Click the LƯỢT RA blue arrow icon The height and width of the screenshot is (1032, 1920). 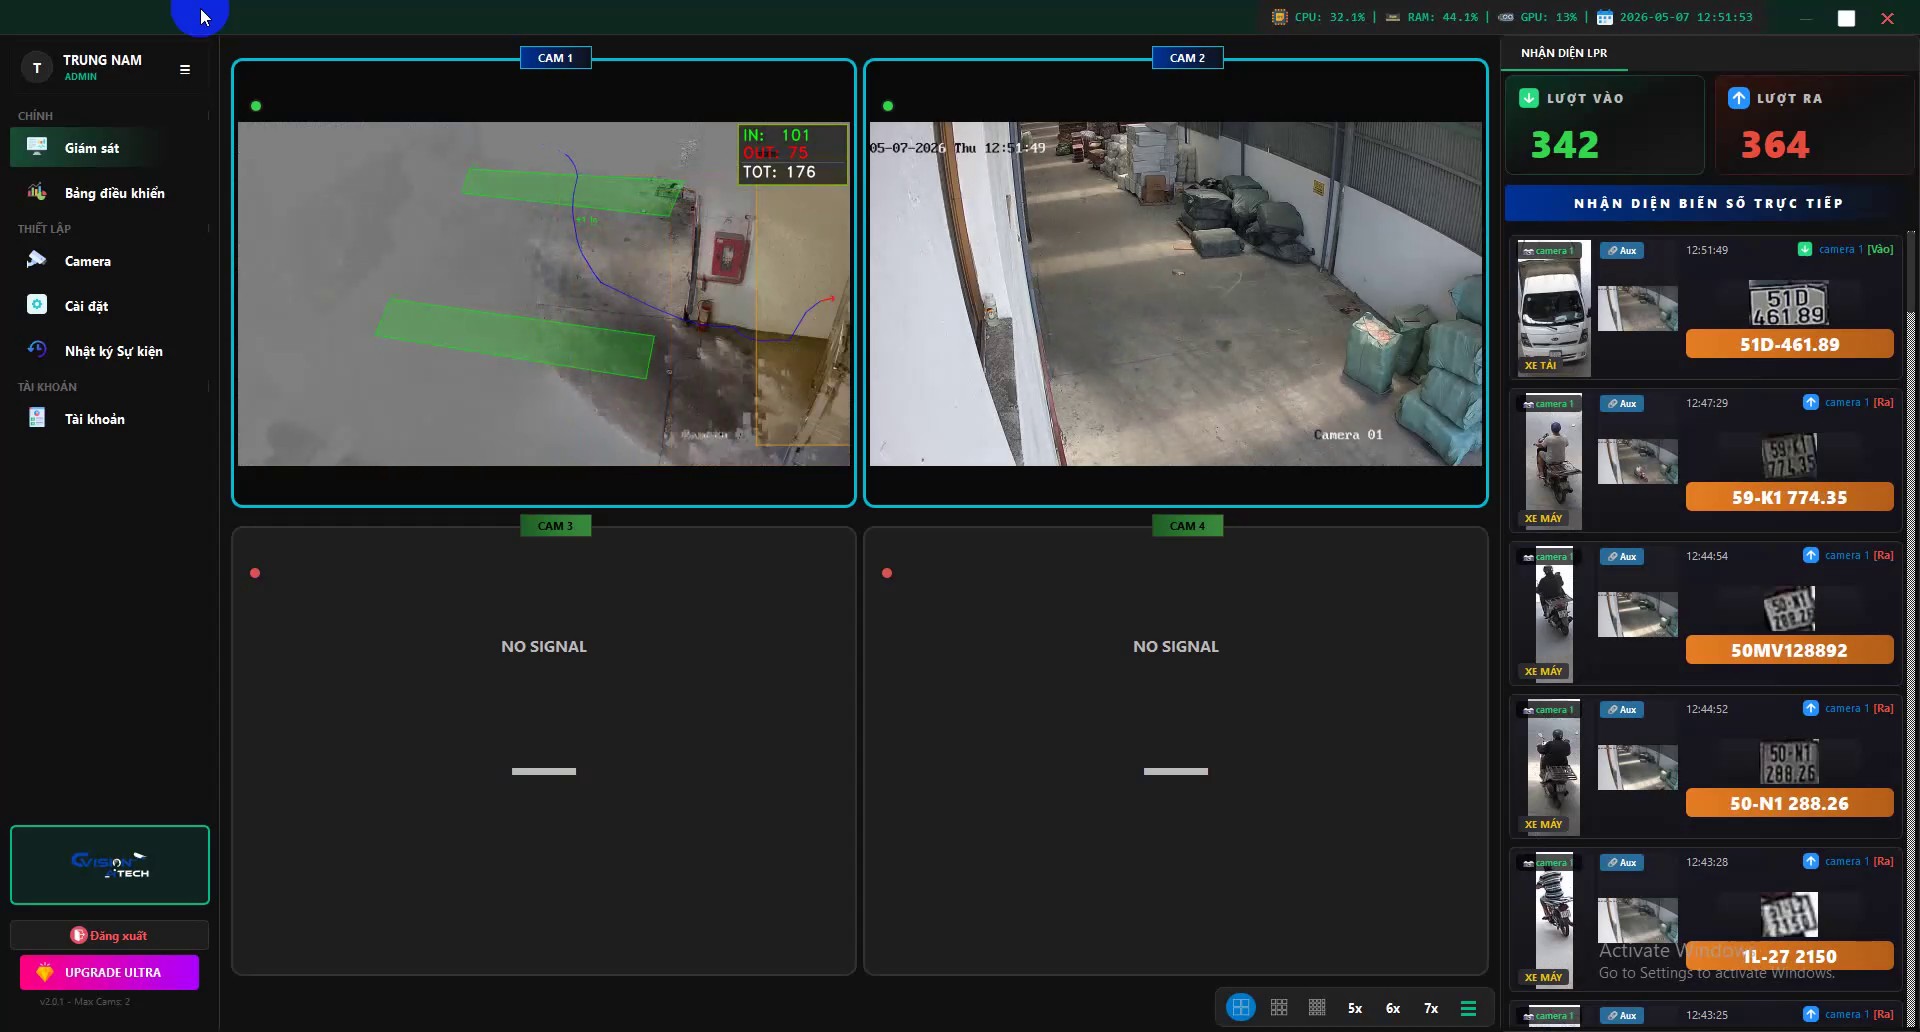(x=1739, y=98)
